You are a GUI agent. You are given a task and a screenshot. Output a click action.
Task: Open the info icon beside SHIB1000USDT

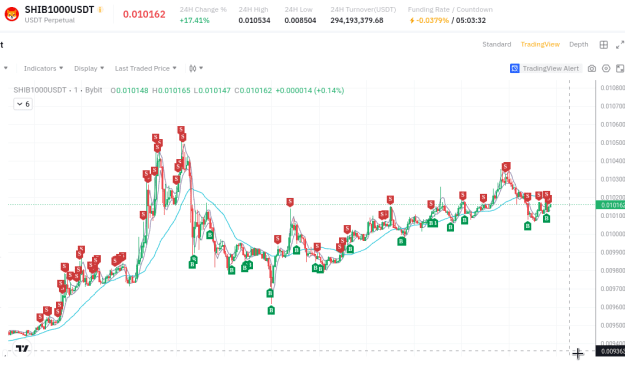tap(100, 10)
